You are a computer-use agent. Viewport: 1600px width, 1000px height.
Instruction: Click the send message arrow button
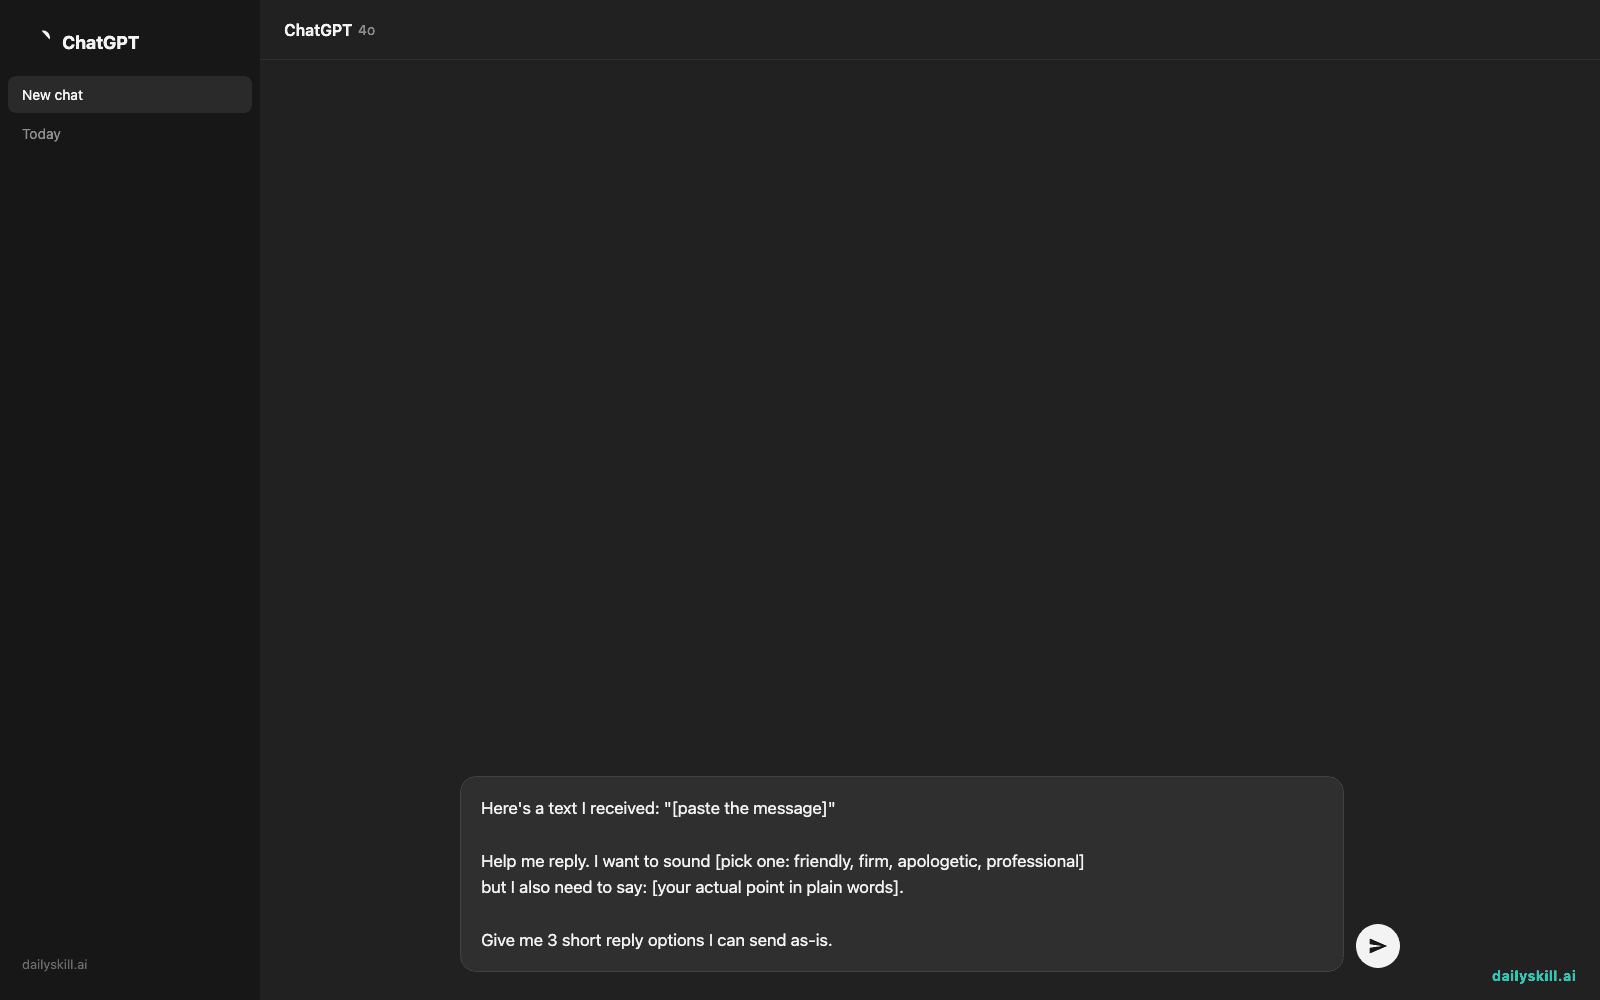click(1377, 946)
